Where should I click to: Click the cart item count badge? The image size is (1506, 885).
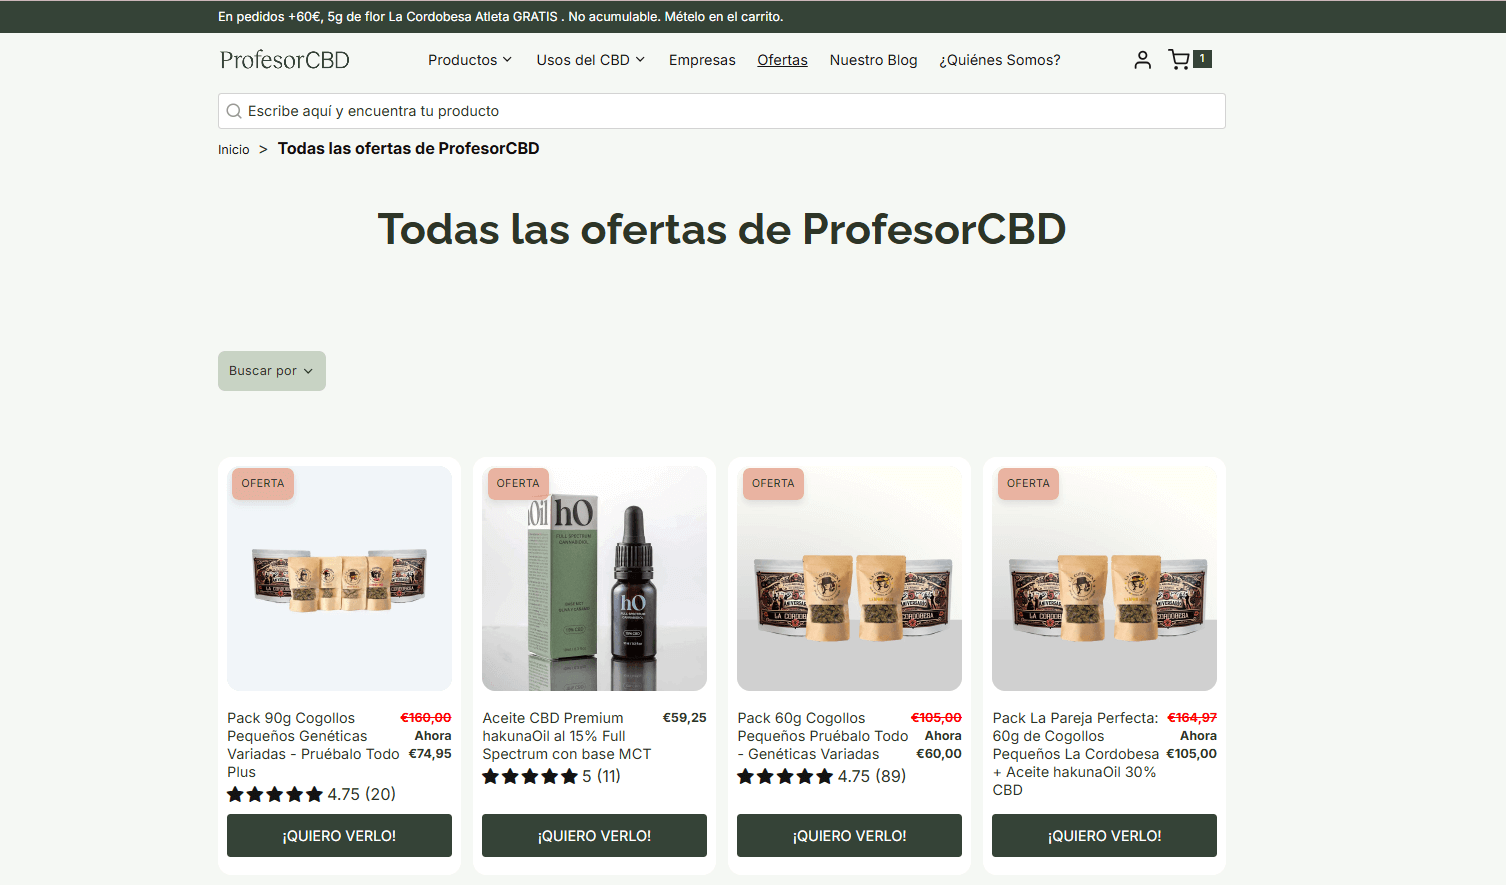pos(1202,59)
